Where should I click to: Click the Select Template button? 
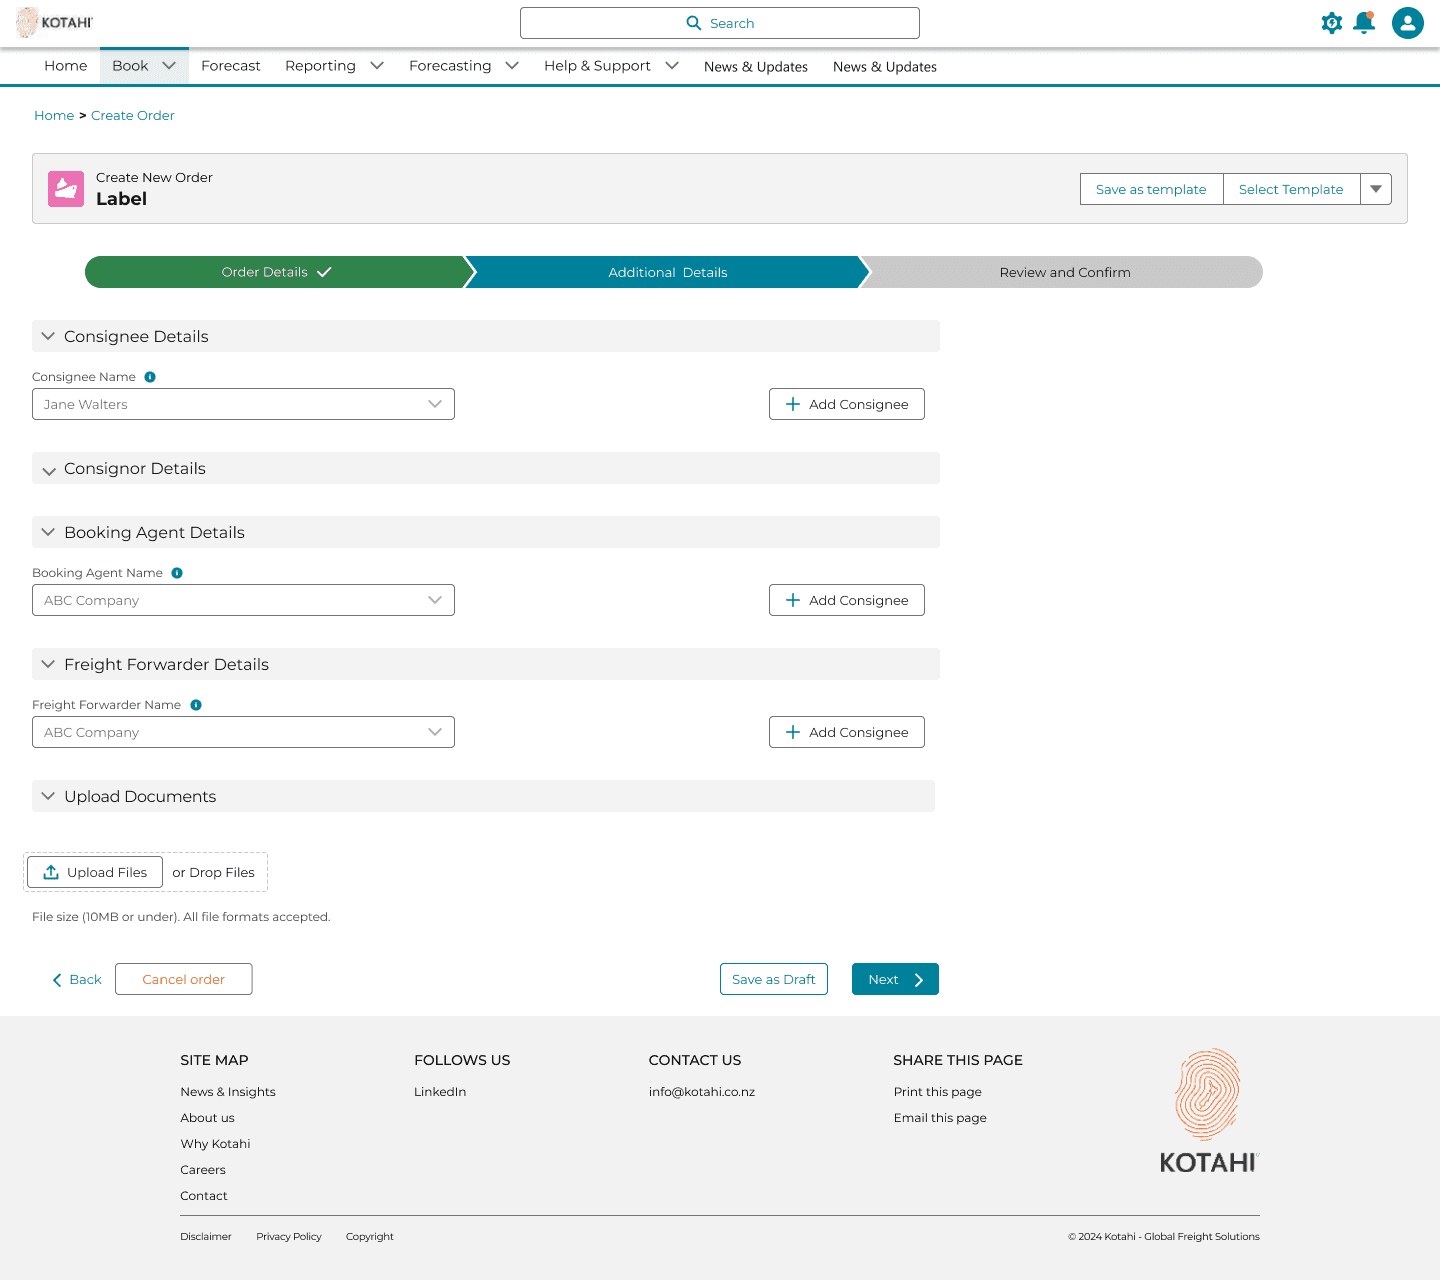tap(1291, 189)
